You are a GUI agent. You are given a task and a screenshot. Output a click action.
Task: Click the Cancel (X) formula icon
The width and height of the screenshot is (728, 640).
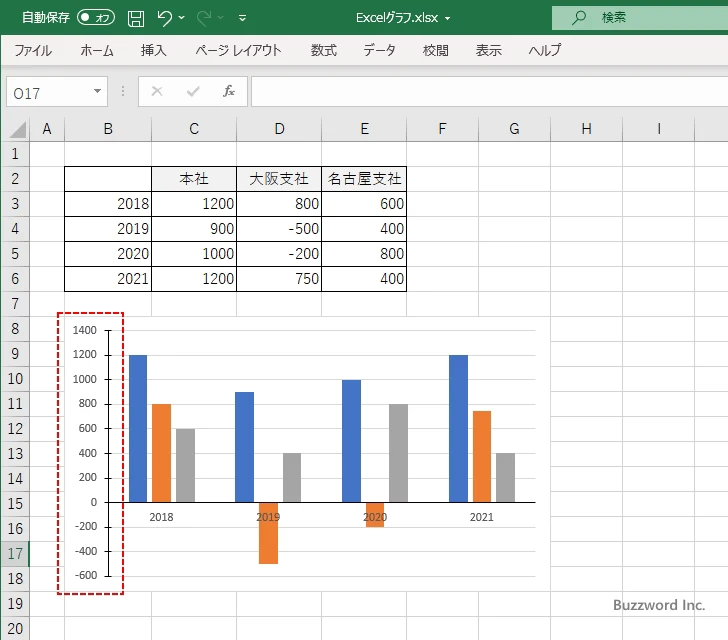(157, 91)
